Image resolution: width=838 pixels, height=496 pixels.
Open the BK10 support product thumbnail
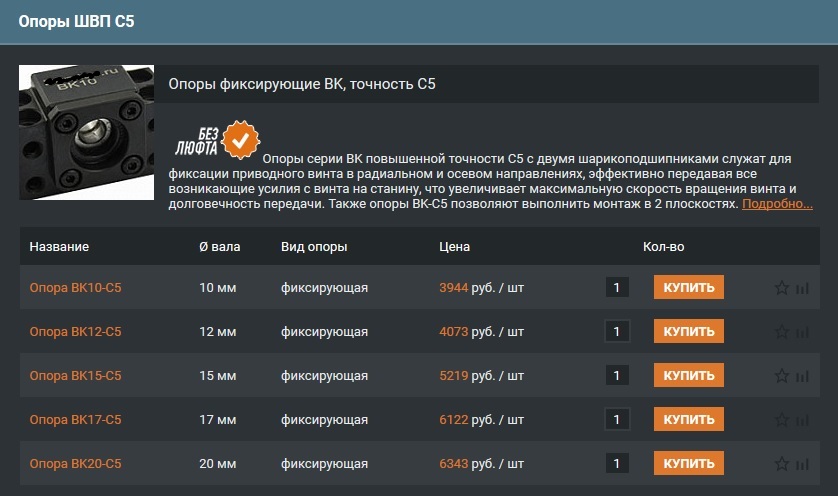86,132
